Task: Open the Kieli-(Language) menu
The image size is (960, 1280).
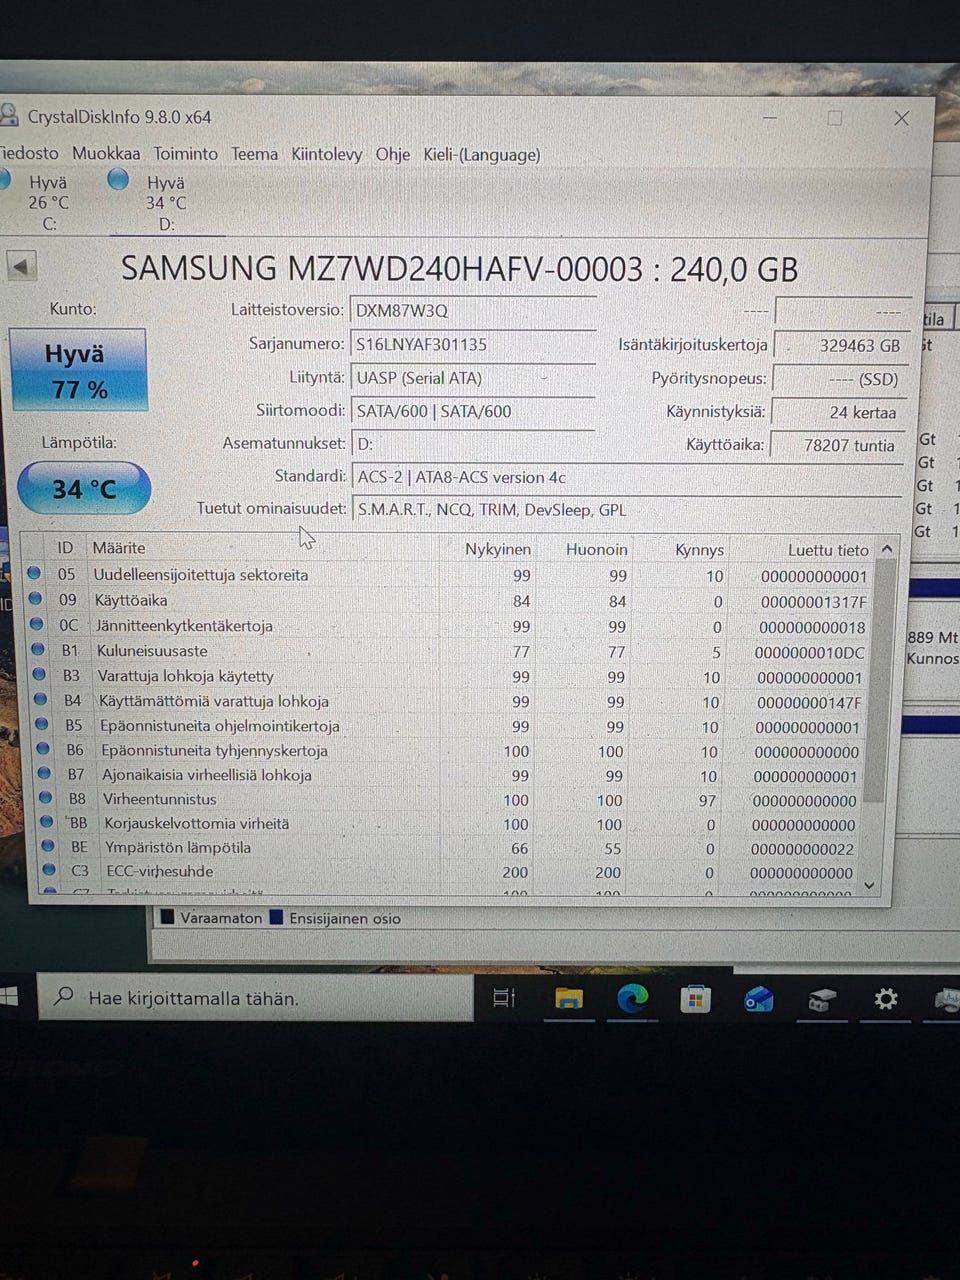Action: 482,154
